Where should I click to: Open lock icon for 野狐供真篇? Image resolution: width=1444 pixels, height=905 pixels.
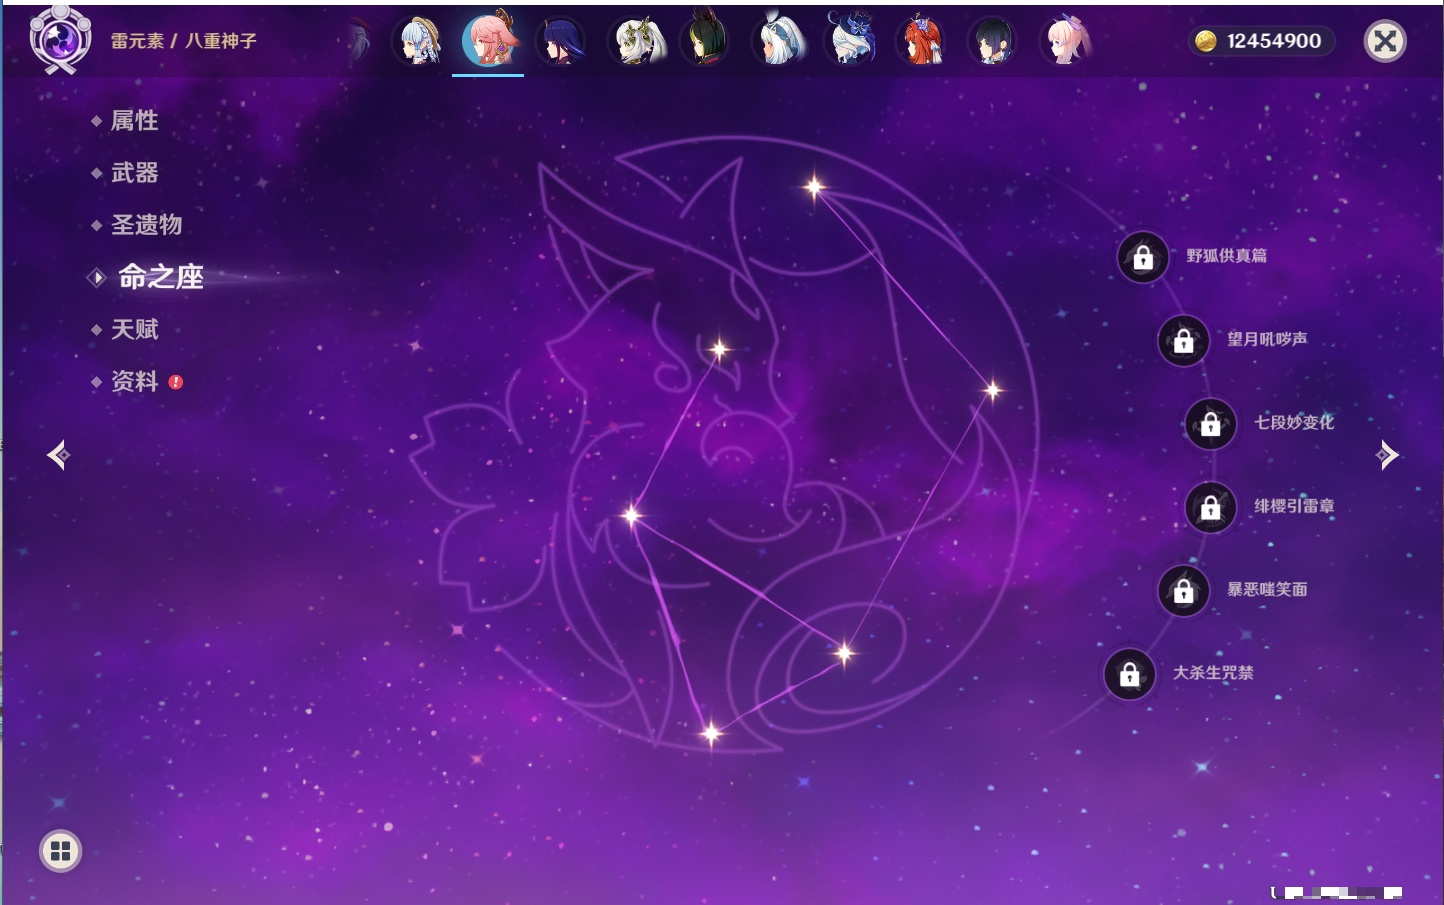coord(1143,258)
